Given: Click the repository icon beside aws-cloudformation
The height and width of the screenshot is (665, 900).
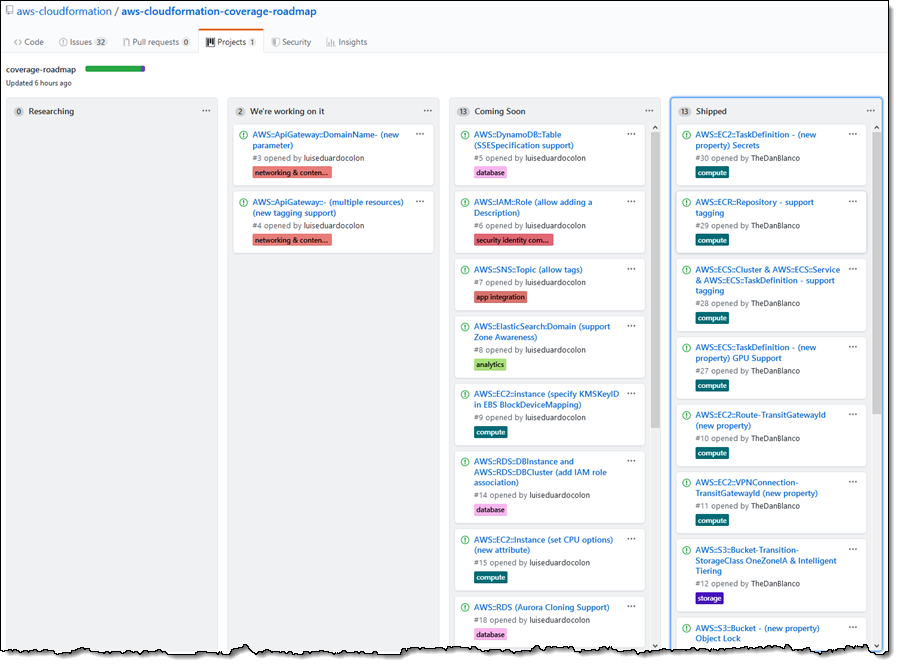Looking at the screenshot, I should point(9,12).
